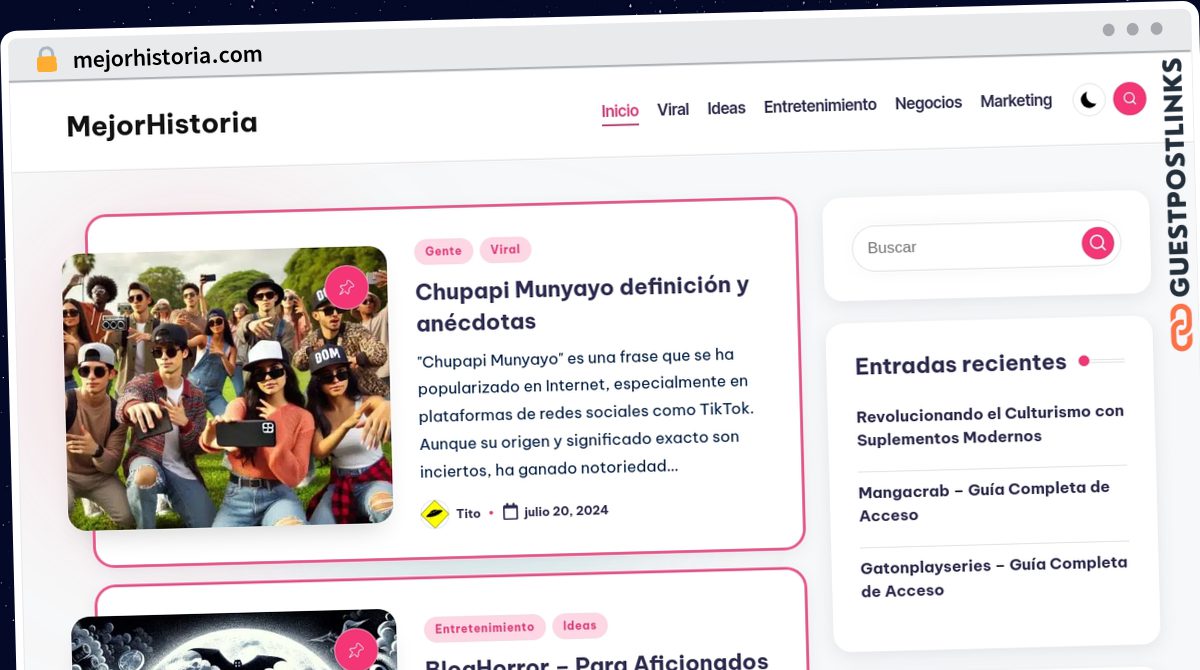Click the Tito author name
Viewport: 1200px width, 670px height.
coord(468,513)
